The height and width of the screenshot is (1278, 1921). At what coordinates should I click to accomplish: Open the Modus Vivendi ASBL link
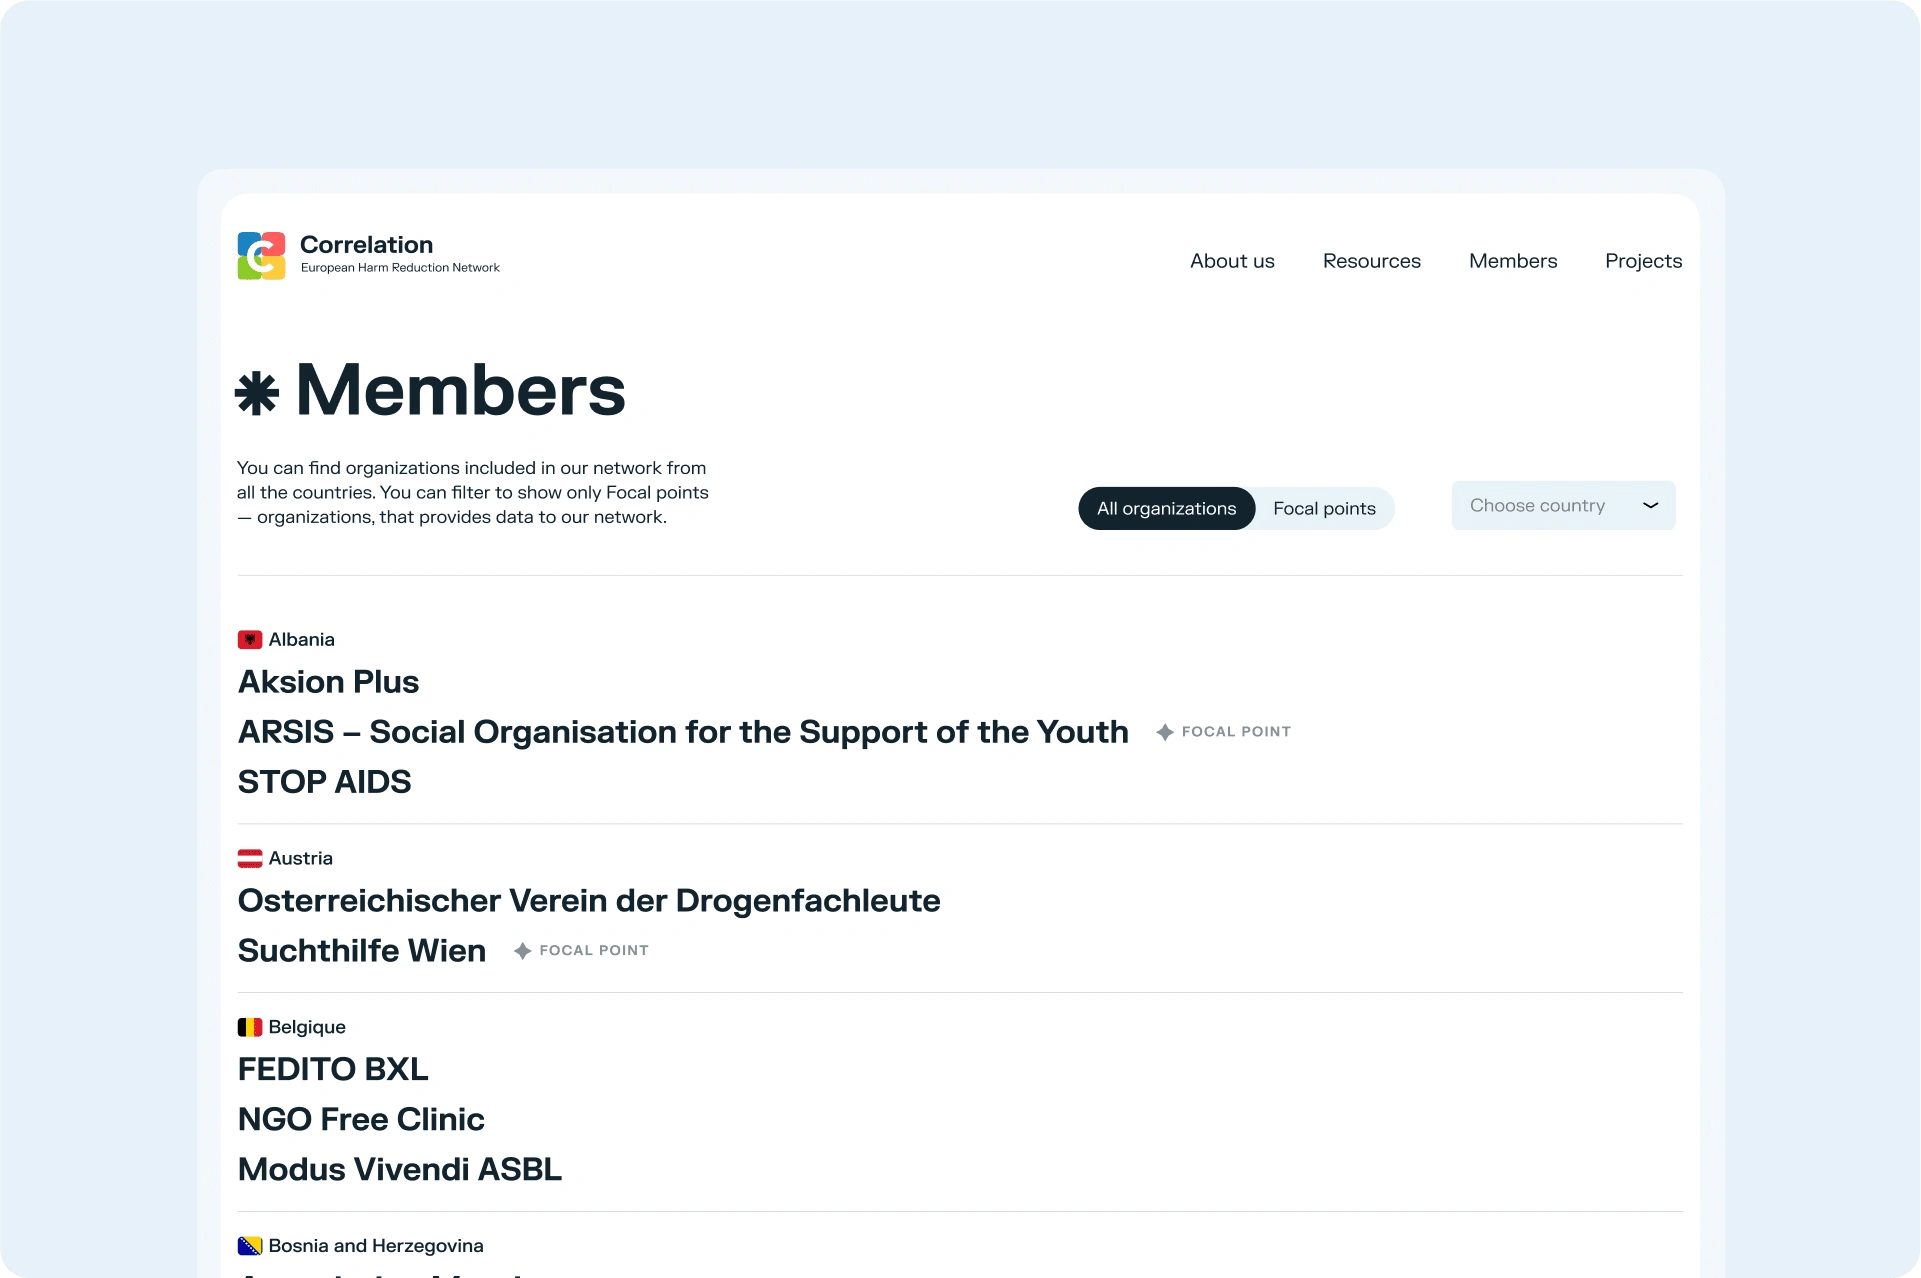click(x=400, y=1170)
